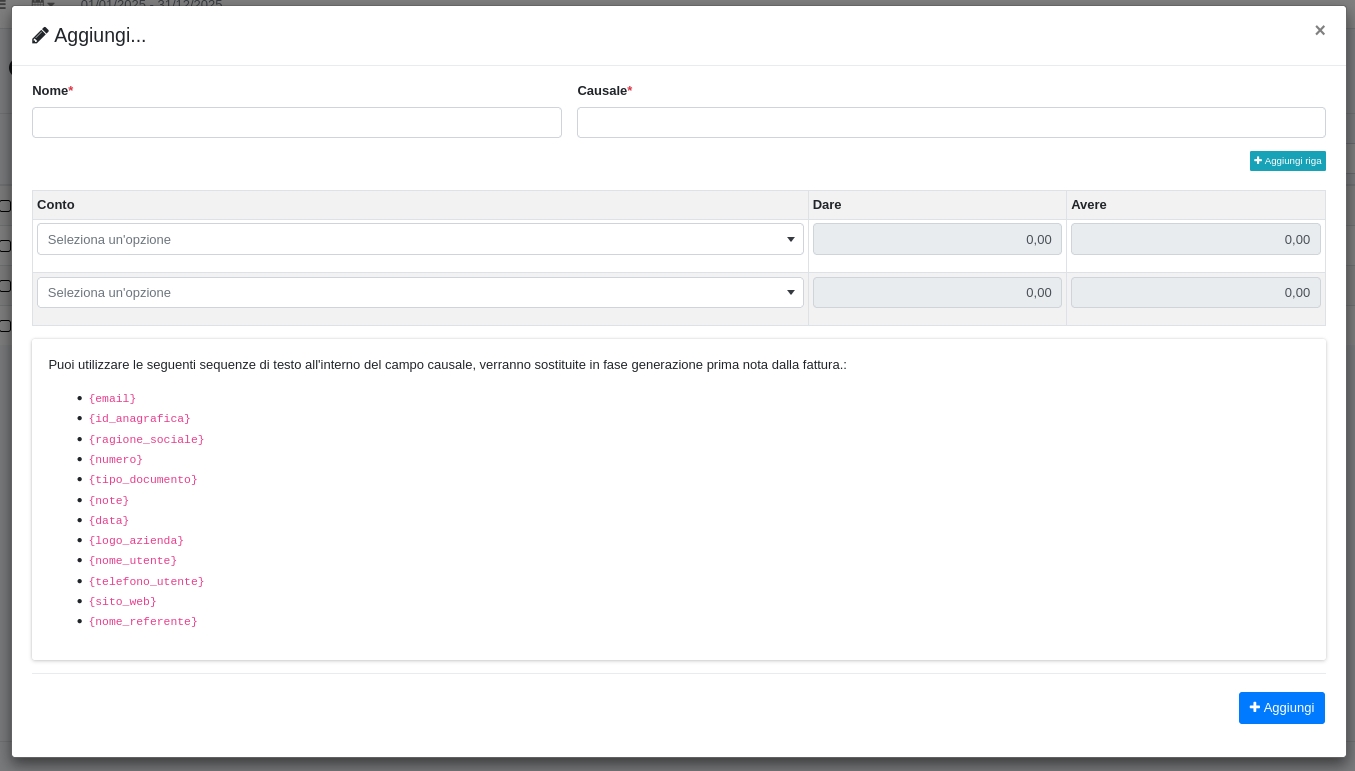Submit with the blue Aggiungi button

[x=1281, y=708]
